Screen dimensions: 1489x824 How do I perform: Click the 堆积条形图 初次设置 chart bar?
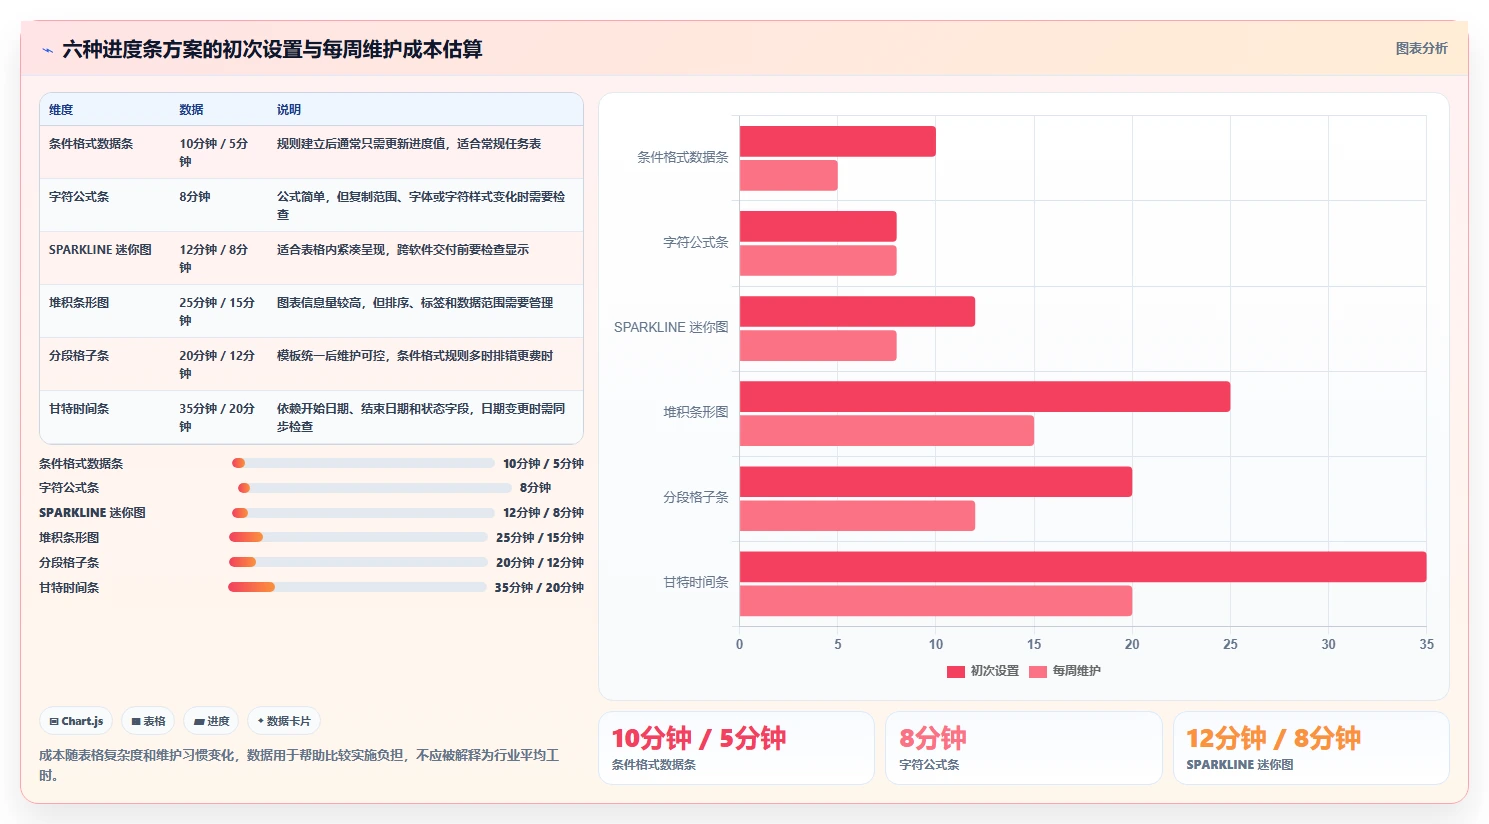click(985, 396)
